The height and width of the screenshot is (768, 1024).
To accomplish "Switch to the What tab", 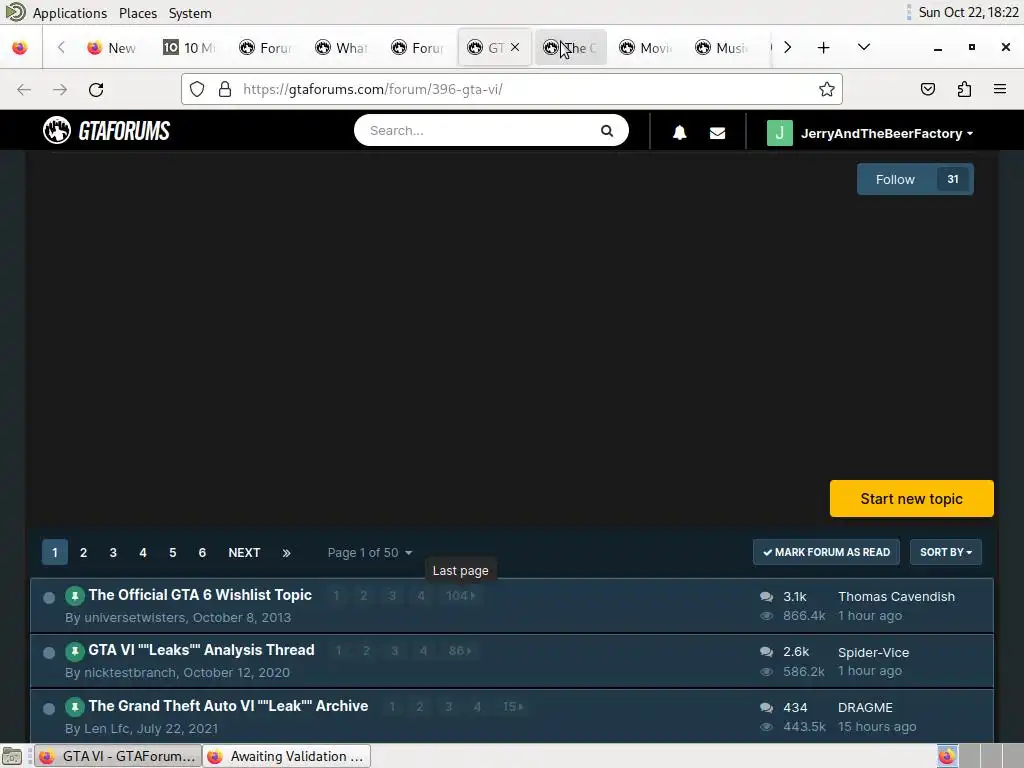I will (x=342, y=48).
